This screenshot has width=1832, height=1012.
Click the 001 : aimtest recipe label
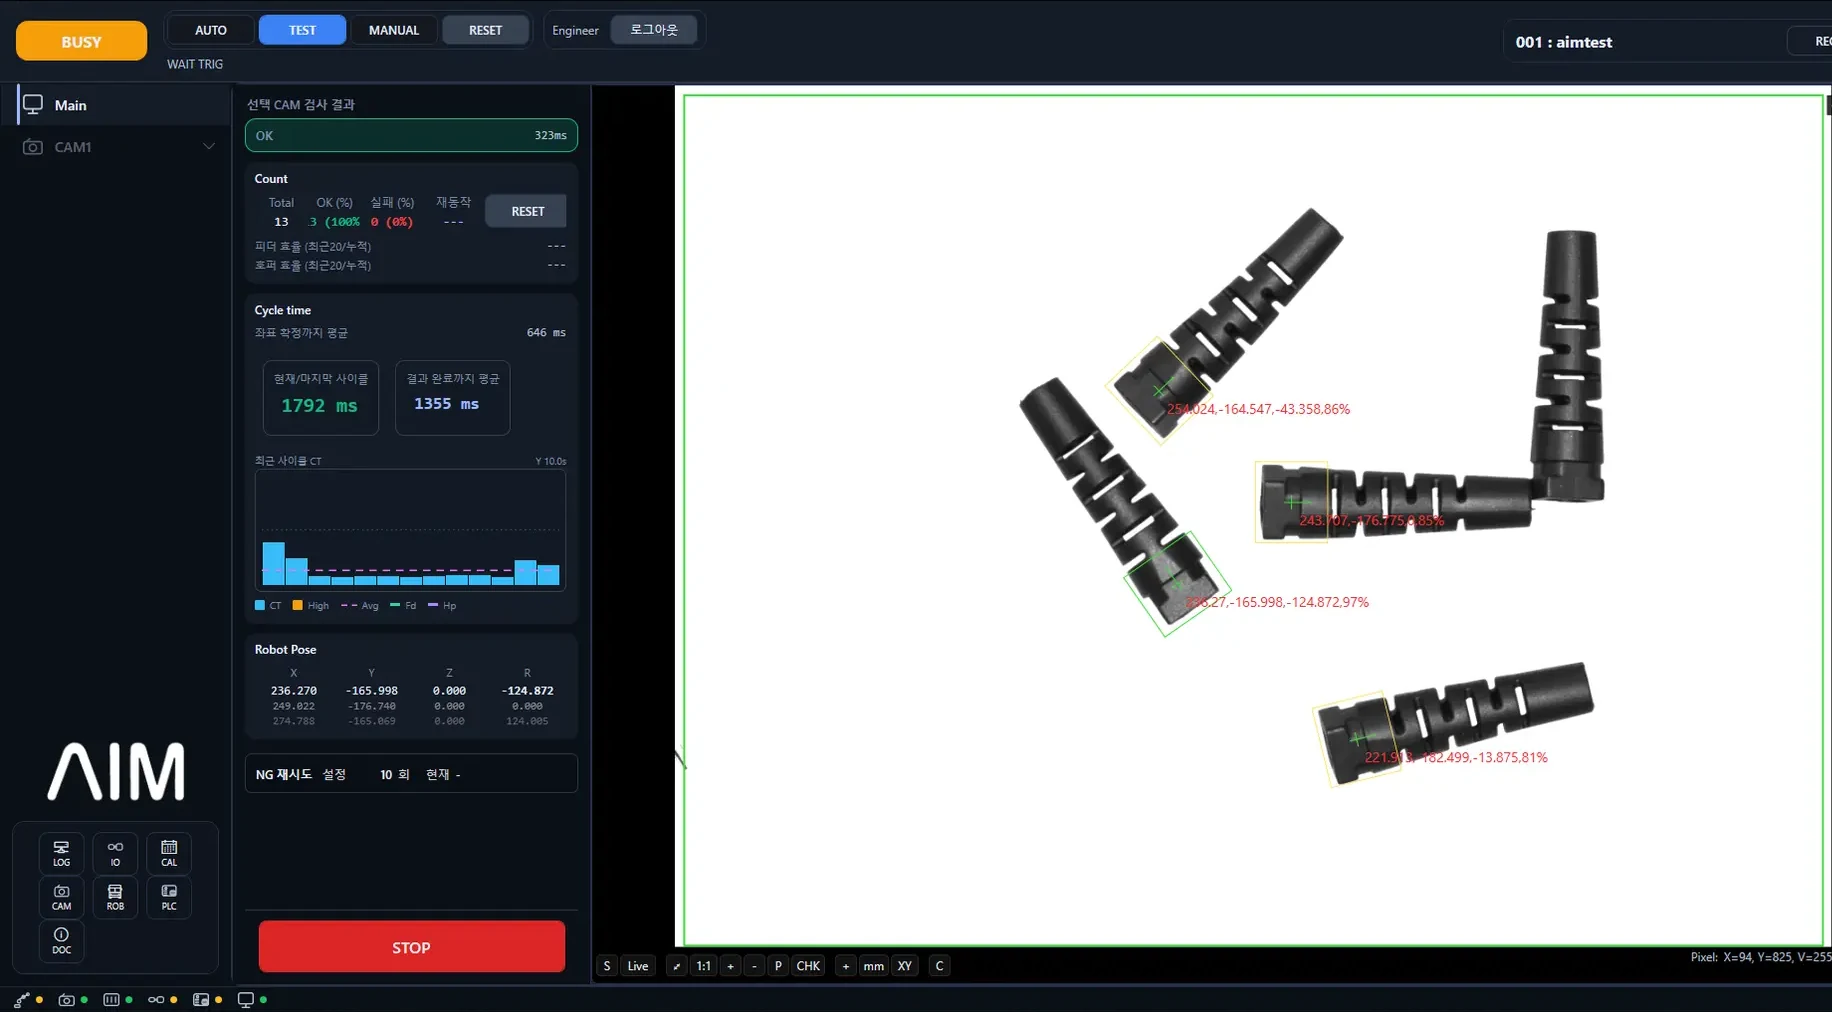(1563, 42)
